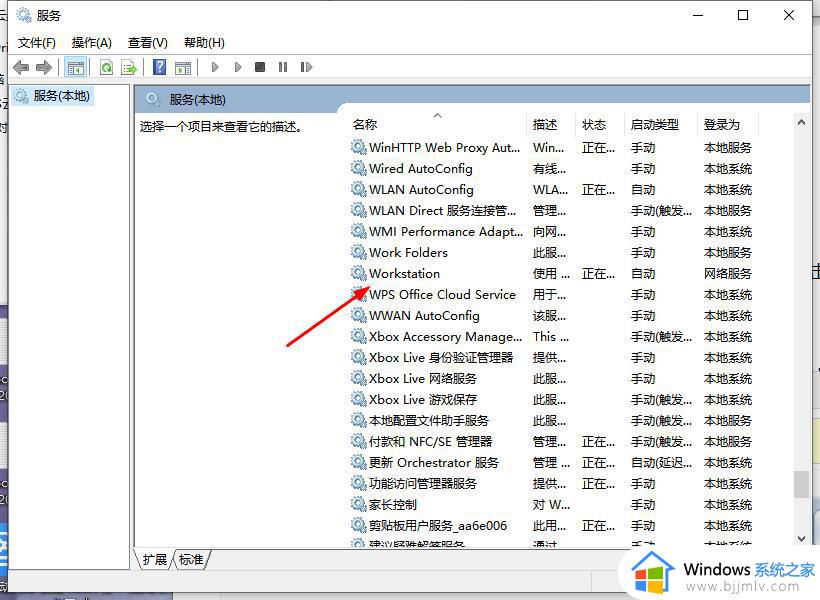820x600 pixels.
Task: Select the 功能访问管理器服务 service
Action: (x=551, y=483)
